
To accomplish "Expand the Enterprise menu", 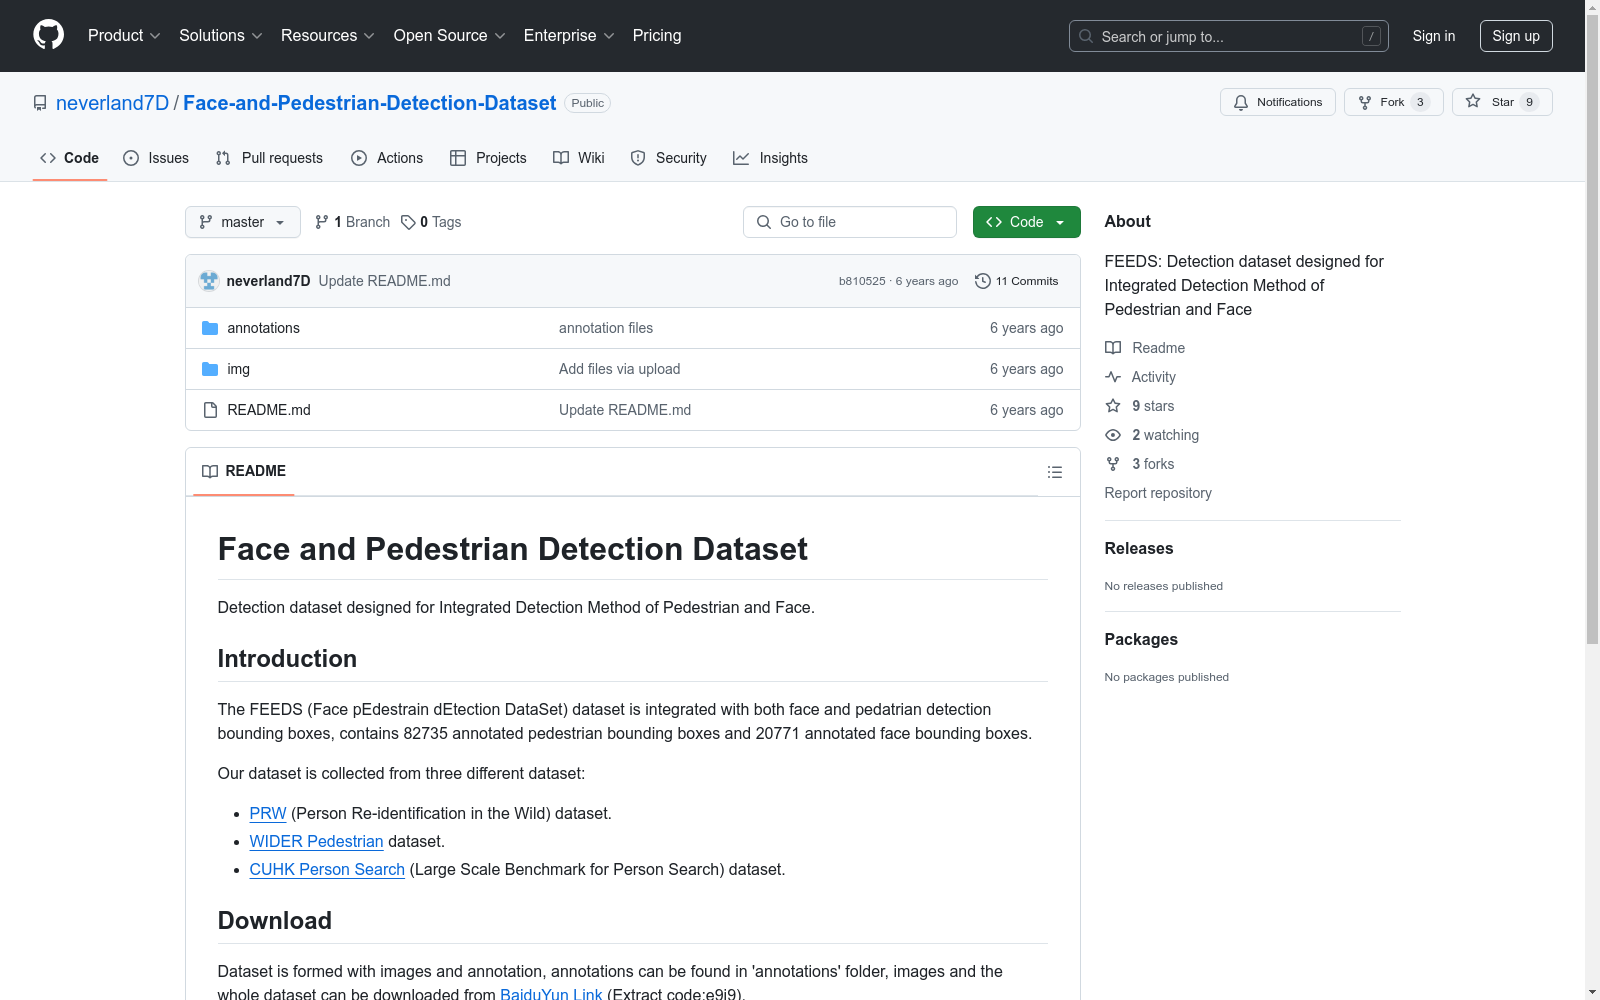I will click(569, 36).
